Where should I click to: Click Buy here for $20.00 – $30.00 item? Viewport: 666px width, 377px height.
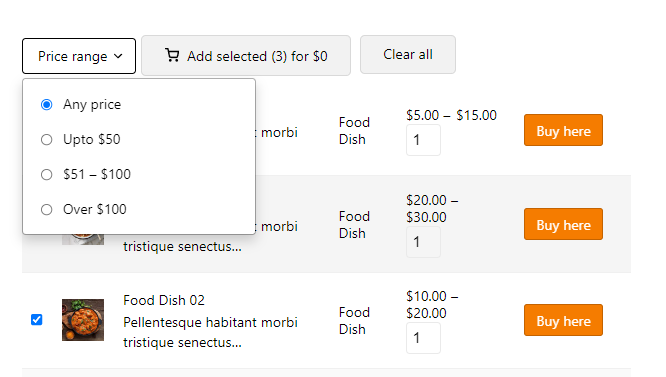[x=563, y=224]
